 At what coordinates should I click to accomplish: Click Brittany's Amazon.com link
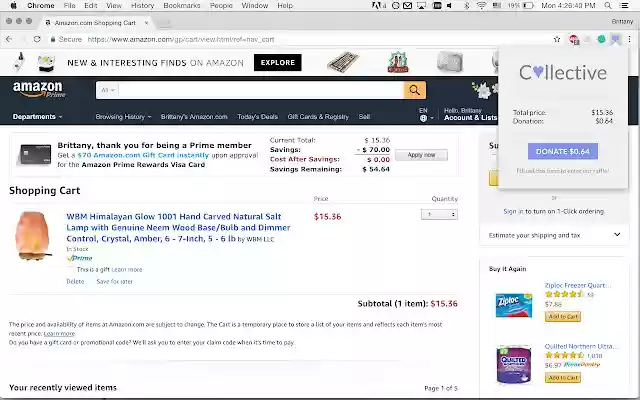tap(194, 117)
